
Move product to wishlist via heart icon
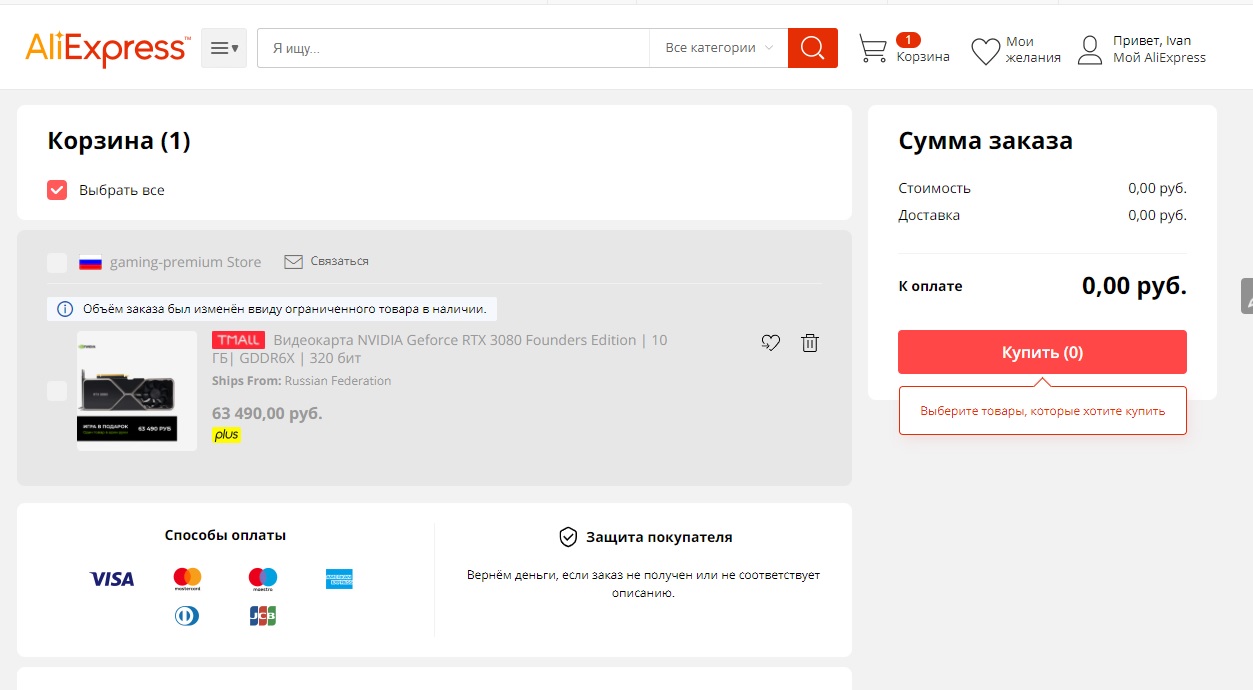(770, 343)
